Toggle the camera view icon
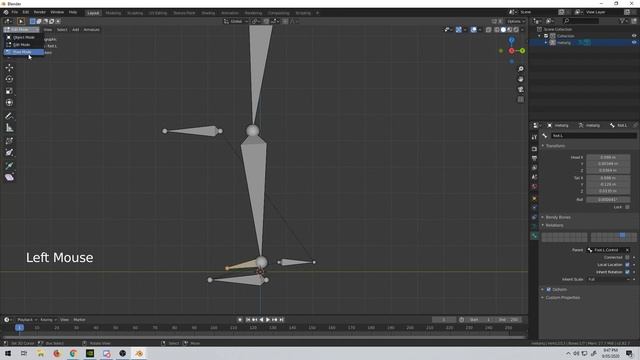Viewport: 640px width, 360px height. [520, 89]
